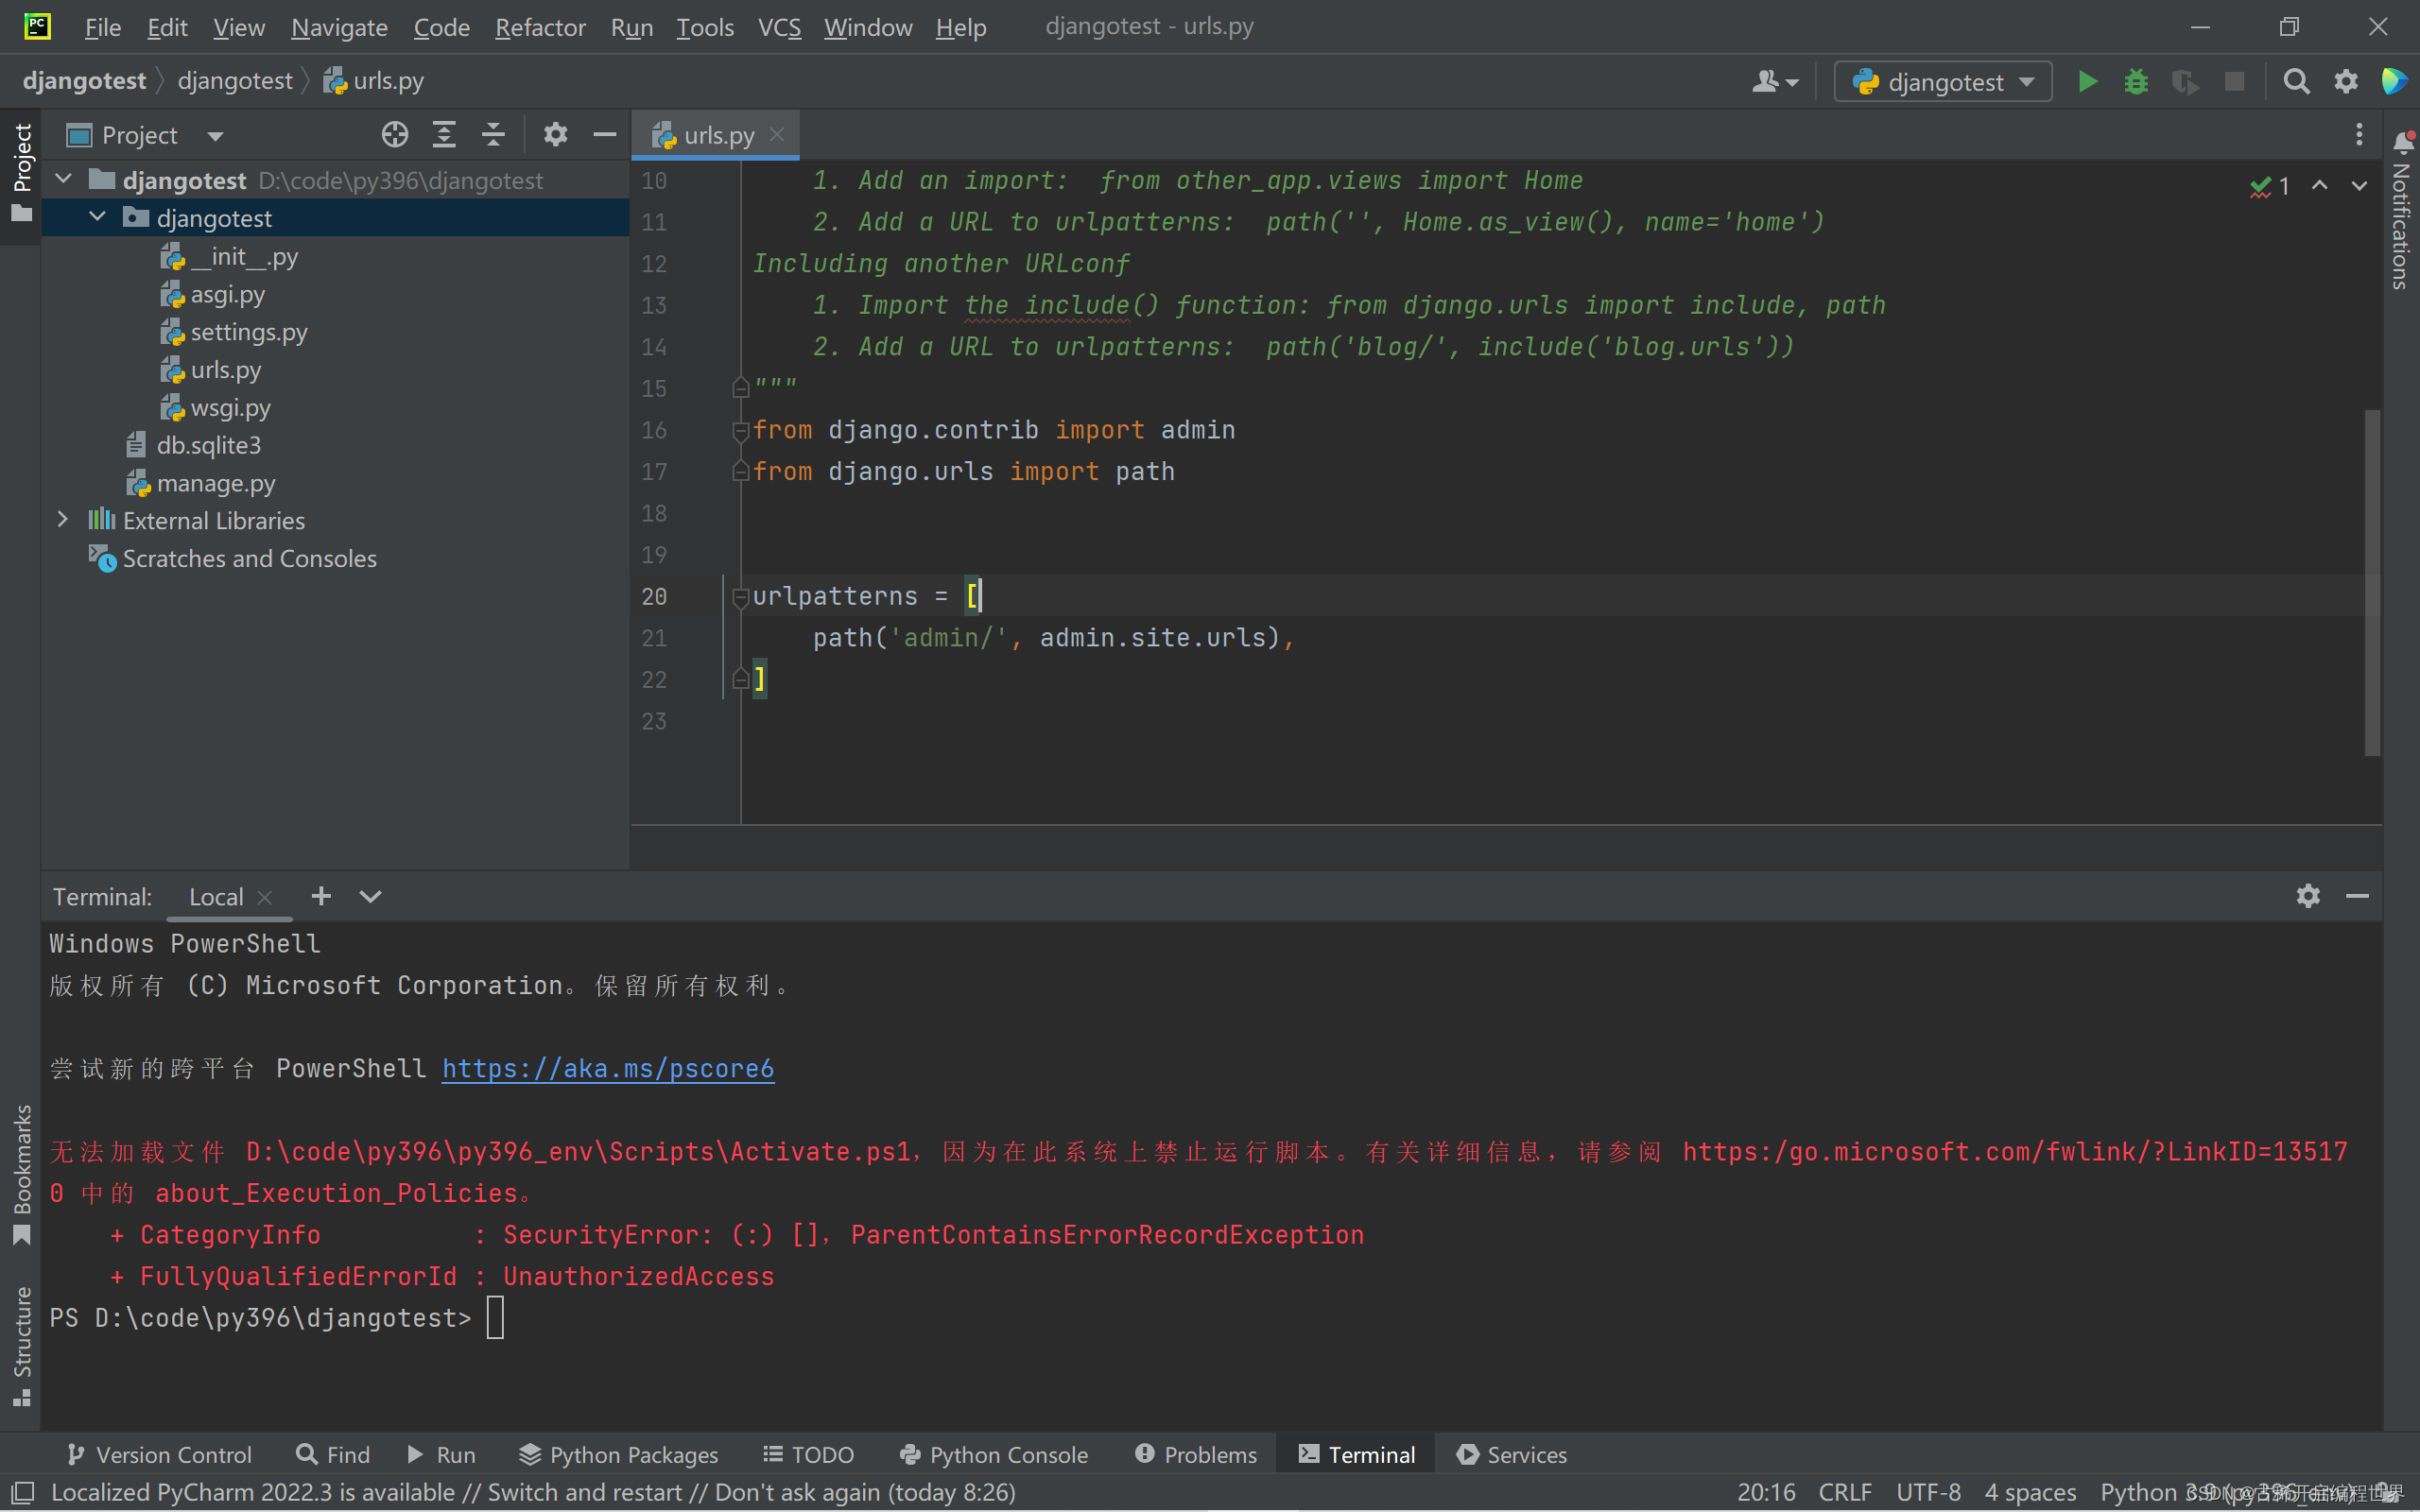Click cursor position 20:16 in status bar

coord(1766,1492)
